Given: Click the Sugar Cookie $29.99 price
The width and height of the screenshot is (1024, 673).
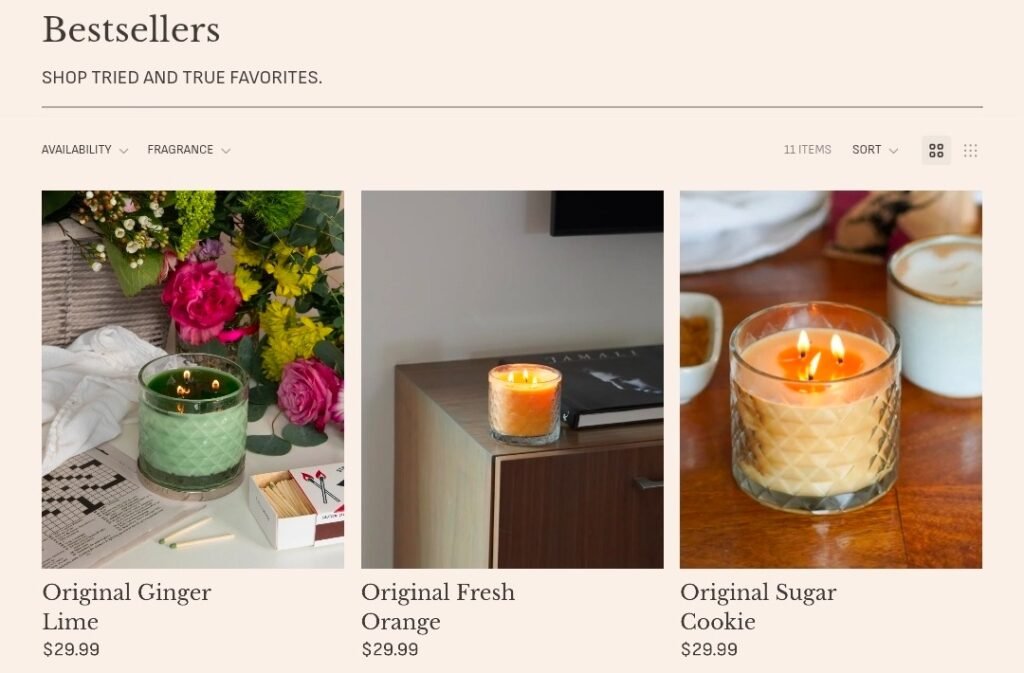Looking at the screenshot, I should click(x=709, y=650).
